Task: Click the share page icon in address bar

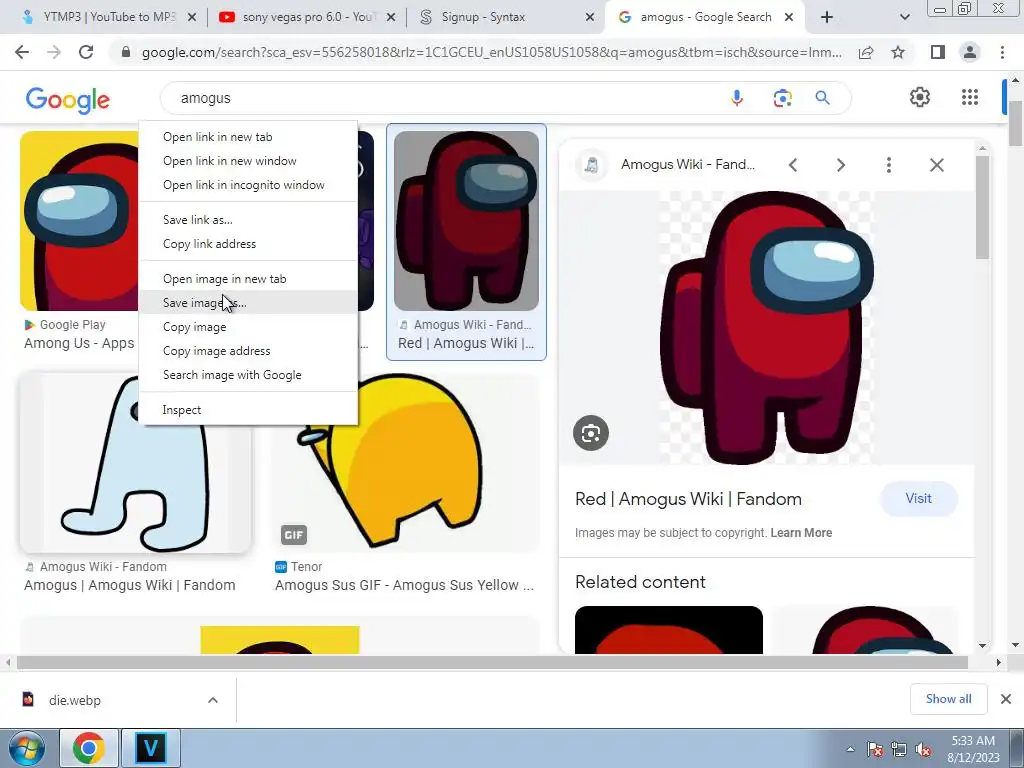Action: tap(866, 52)
